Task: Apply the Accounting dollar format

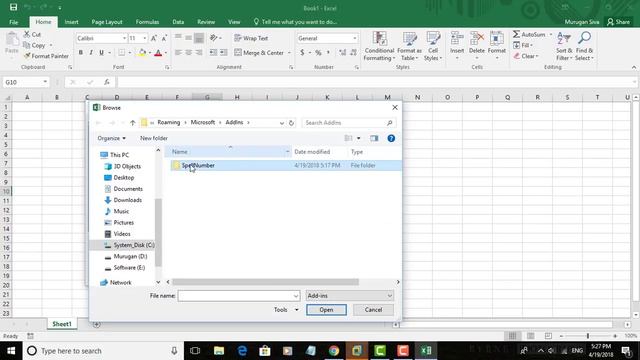Action: (x=302, y=53)
